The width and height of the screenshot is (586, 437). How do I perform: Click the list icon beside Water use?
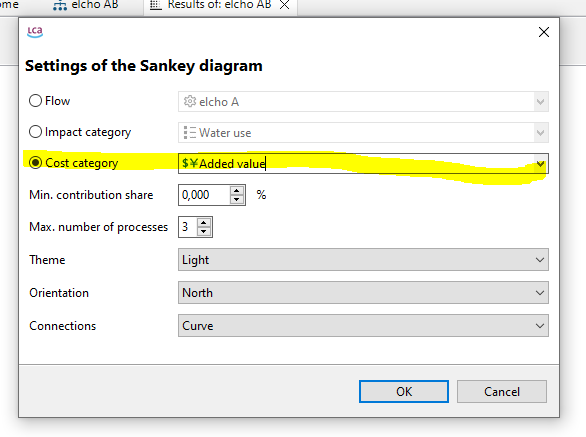click(190, 132)
